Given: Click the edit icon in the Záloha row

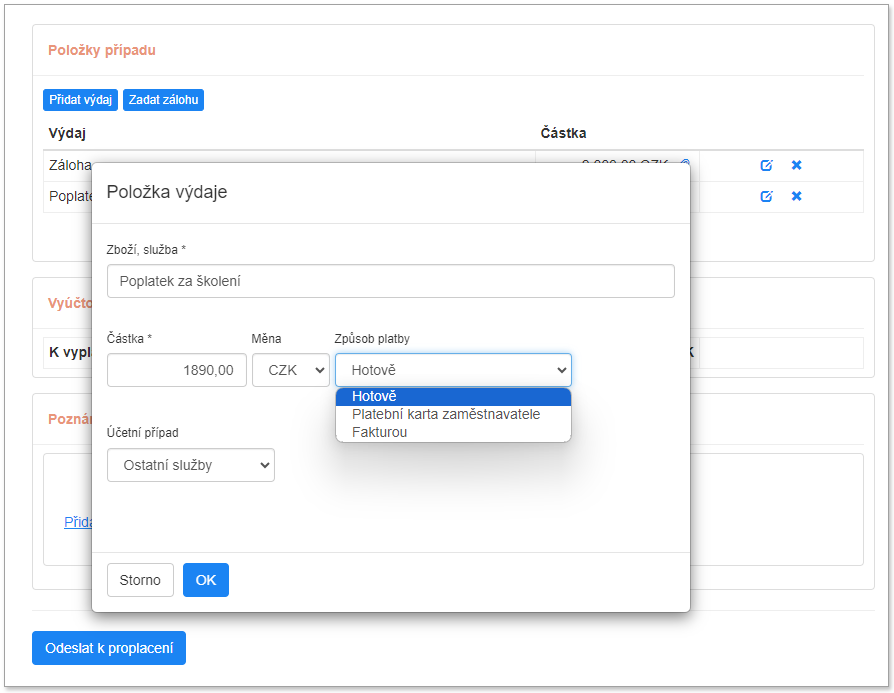Looking at the screenshot, I should [766, 165].
